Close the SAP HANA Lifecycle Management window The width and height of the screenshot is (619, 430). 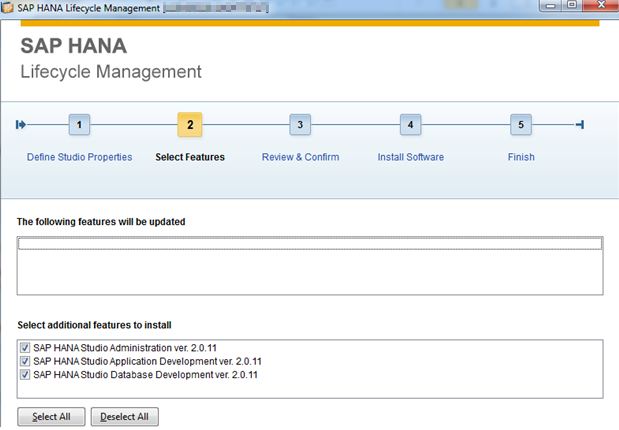tap(601, 6)
